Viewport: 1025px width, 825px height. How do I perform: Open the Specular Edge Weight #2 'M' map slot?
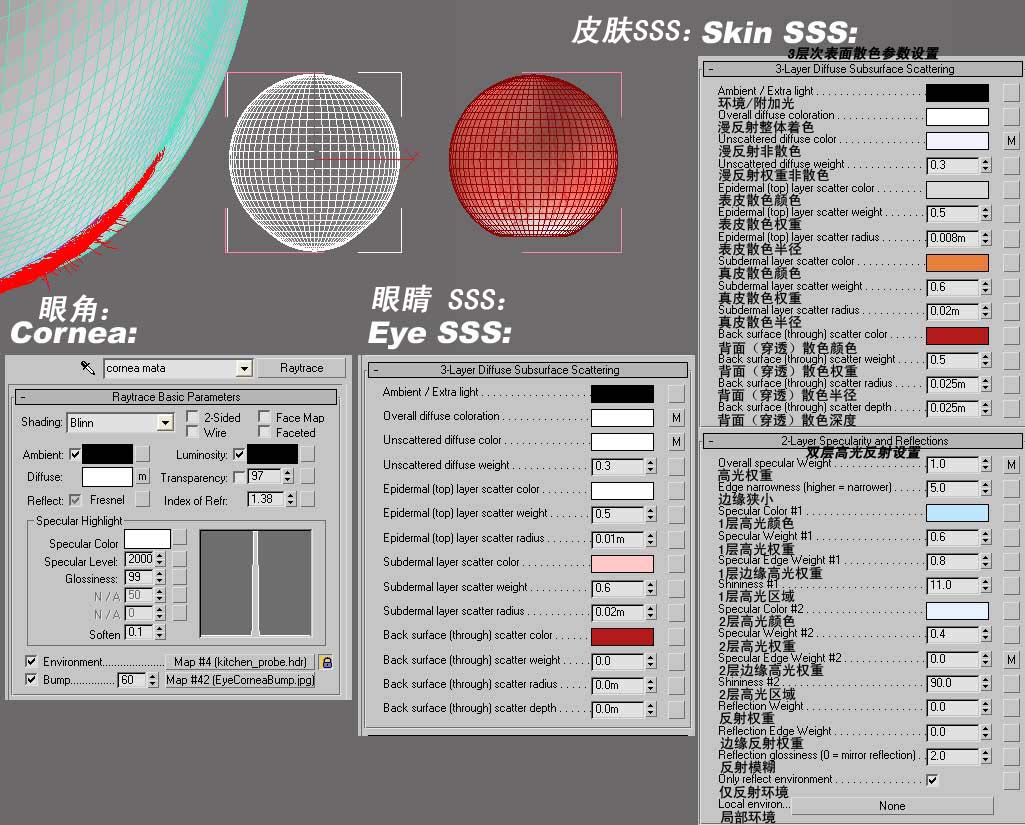pos(1011,659)
